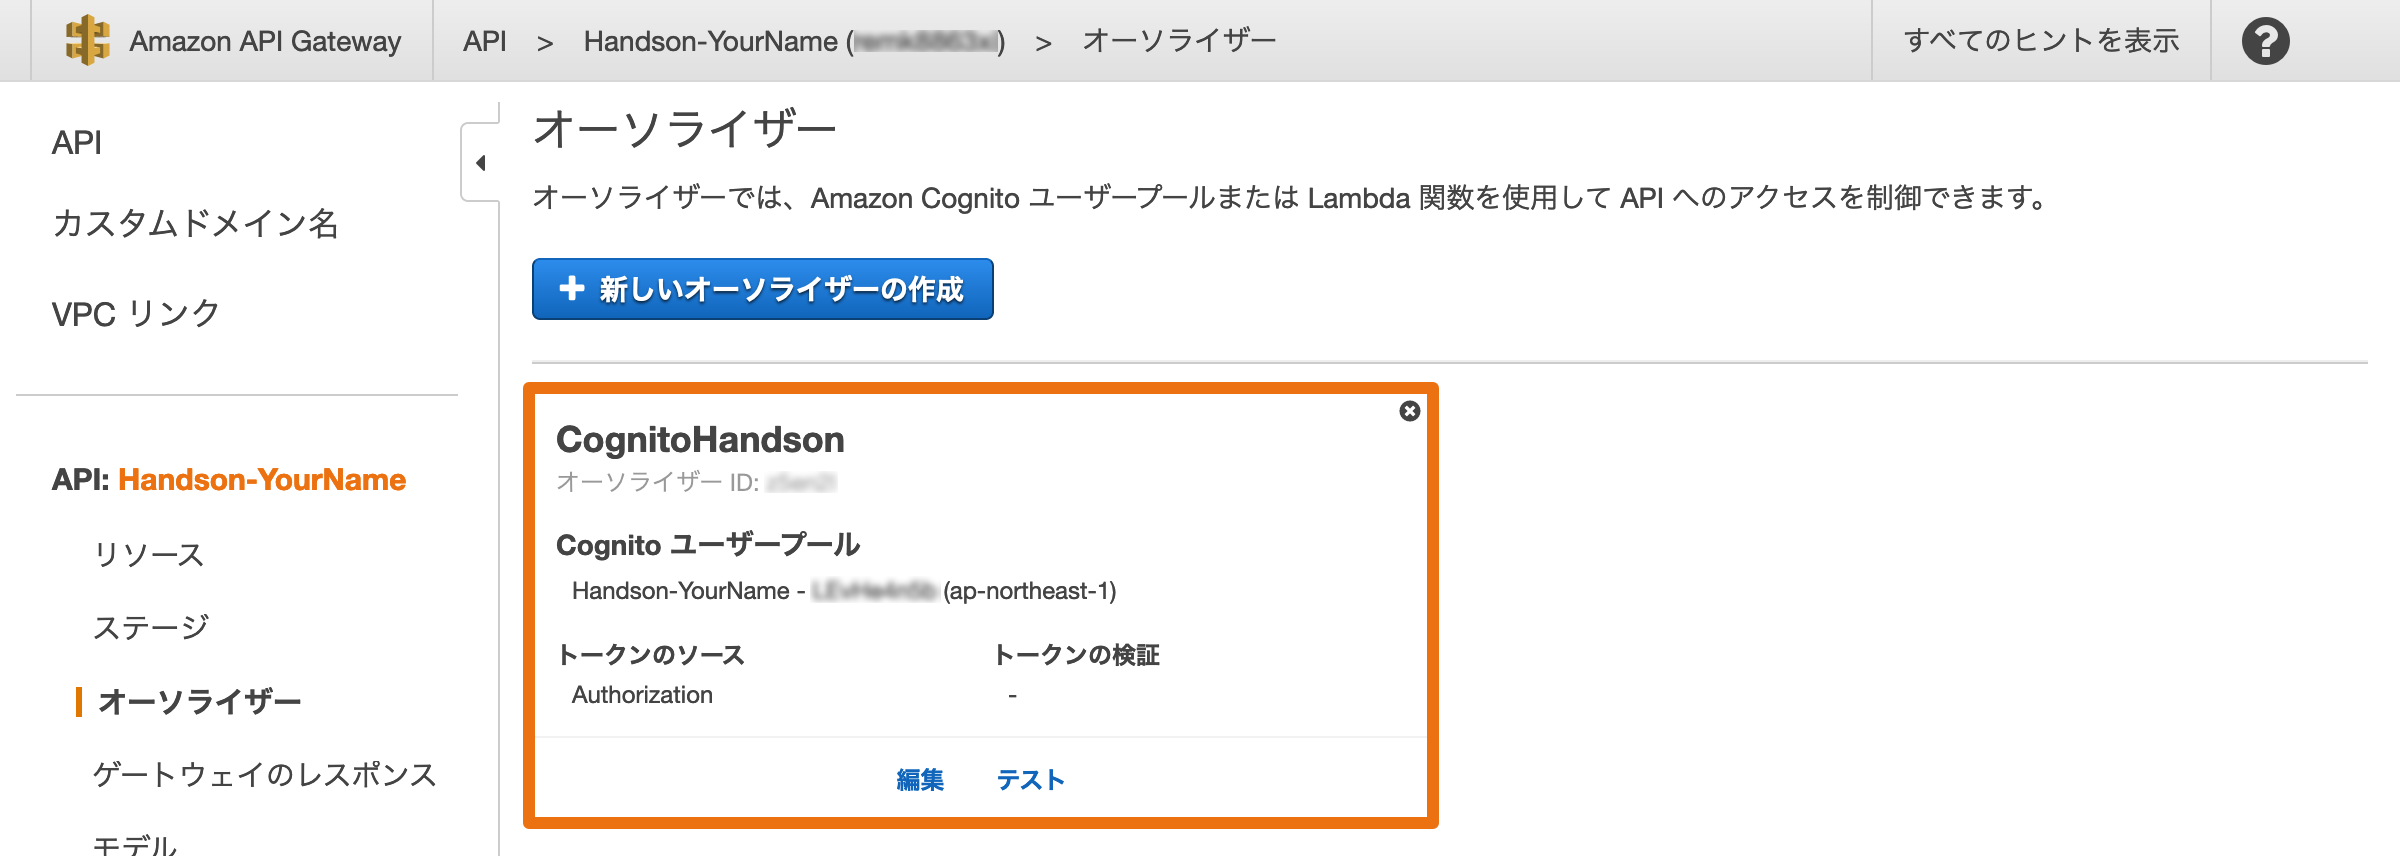The image size is (2400, 856).
Task: Open ゲートウェイのレスポンス in sidebar
Action: pos(265,774)
